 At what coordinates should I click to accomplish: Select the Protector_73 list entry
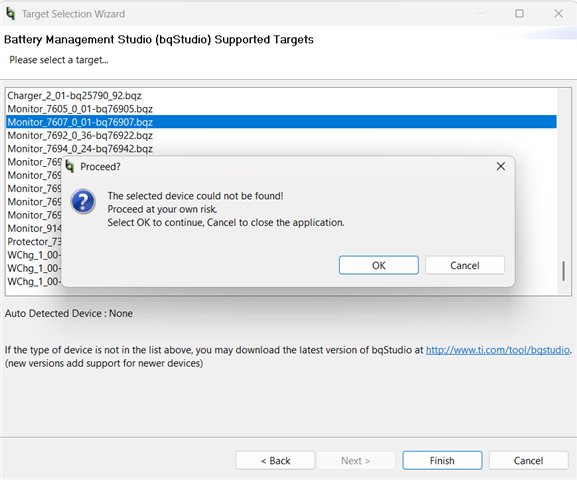(x=34, y=241)
